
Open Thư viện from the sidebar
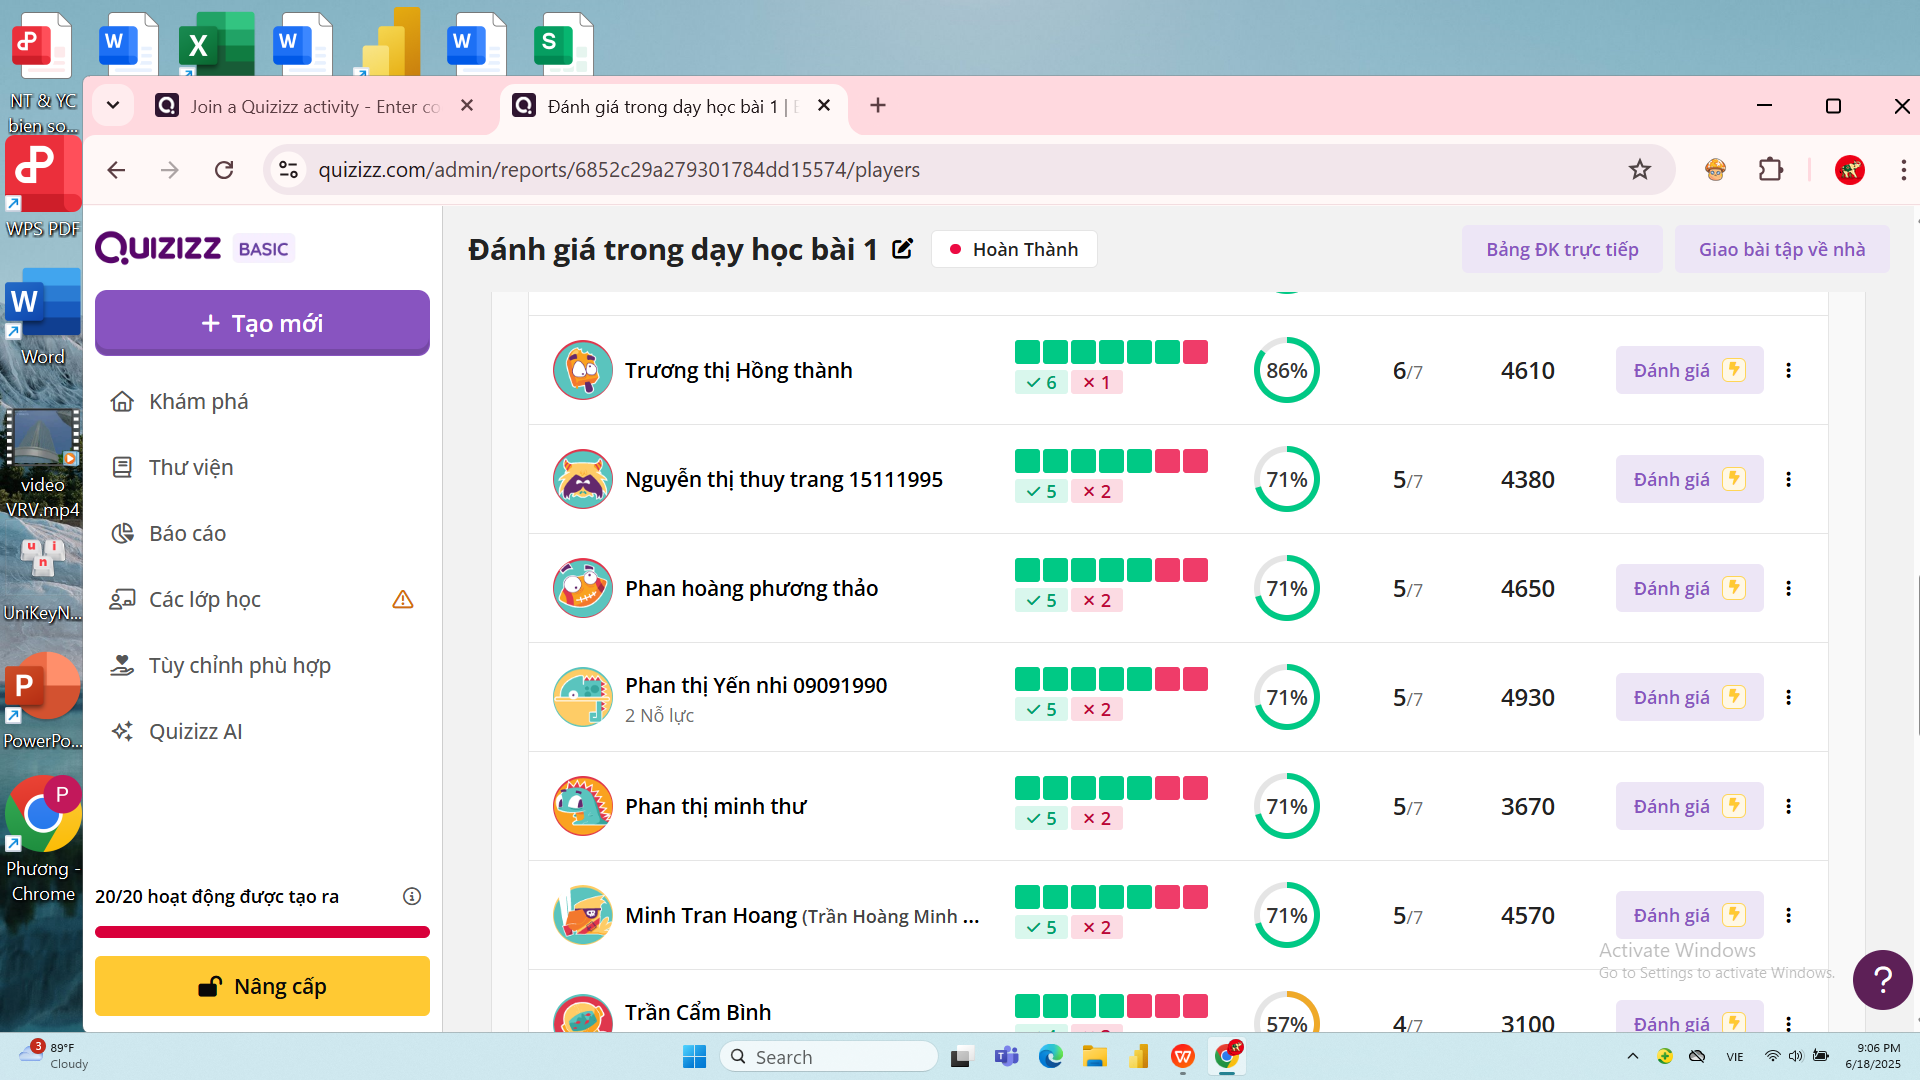(190, 467)
